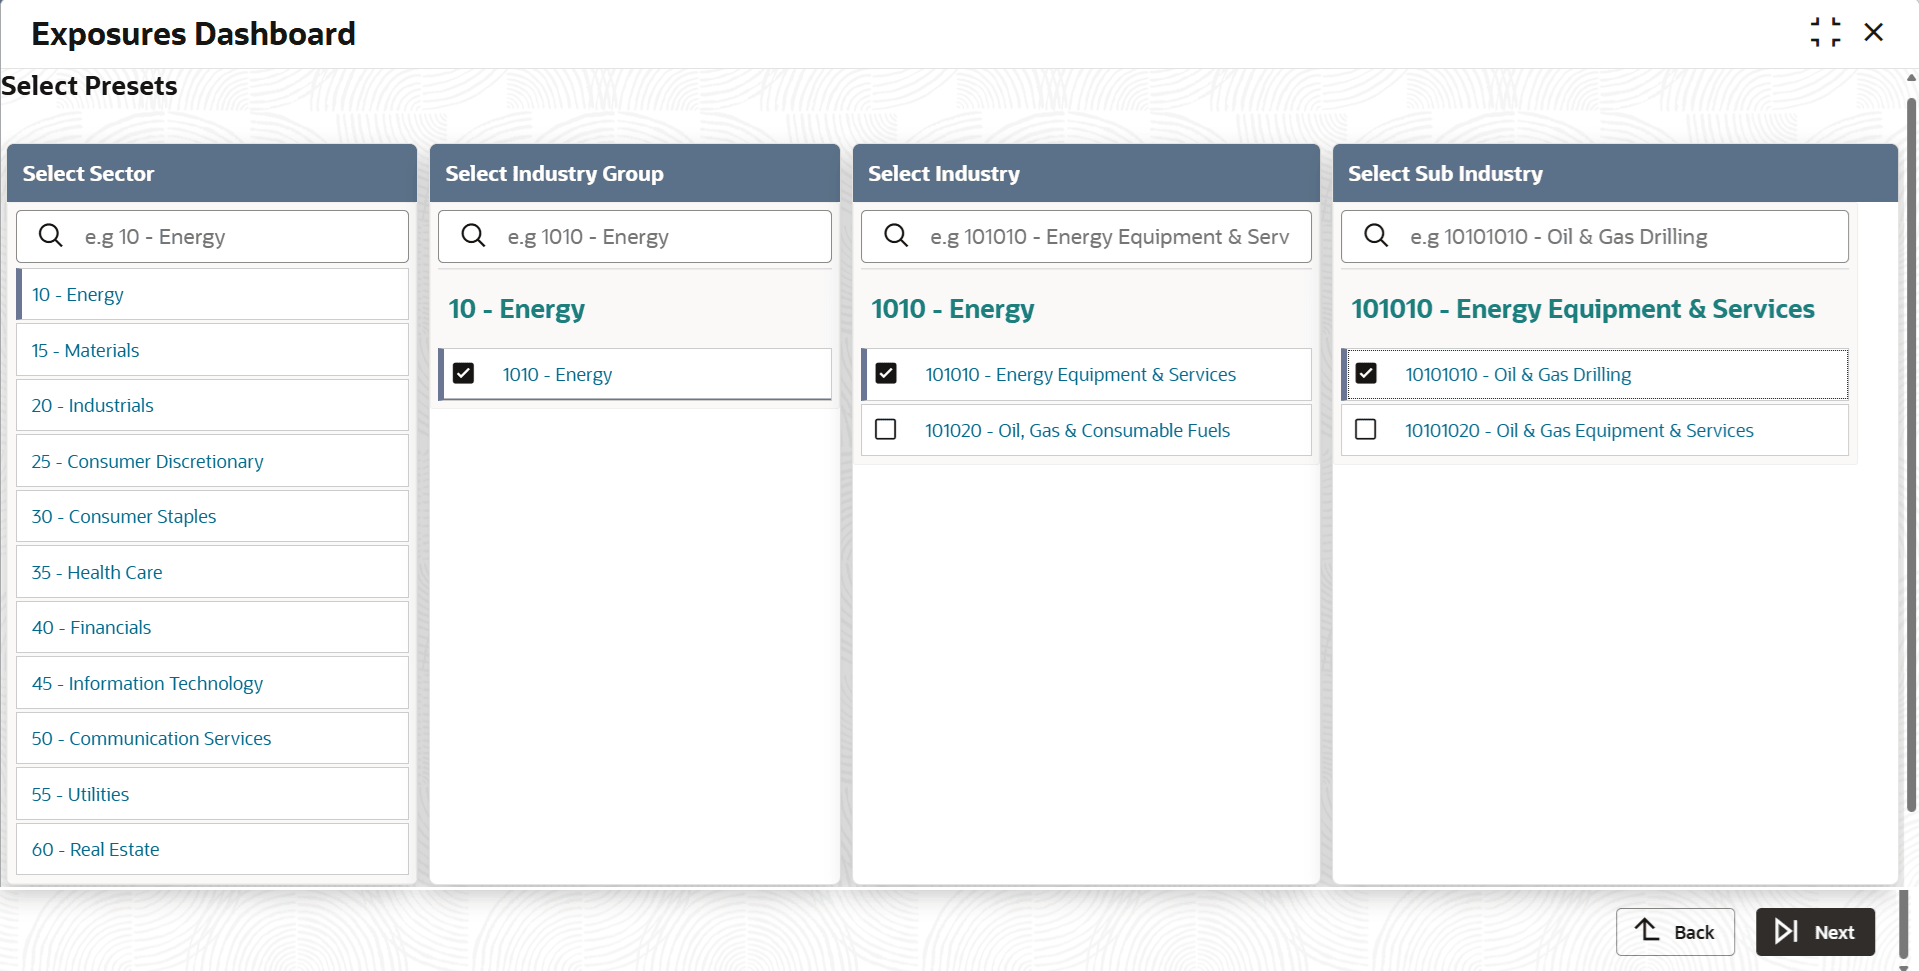Screen dimensions: 1919x971
Task: Click the magnifier icon in Industry Group panel
Action: (x=473, y=236)
